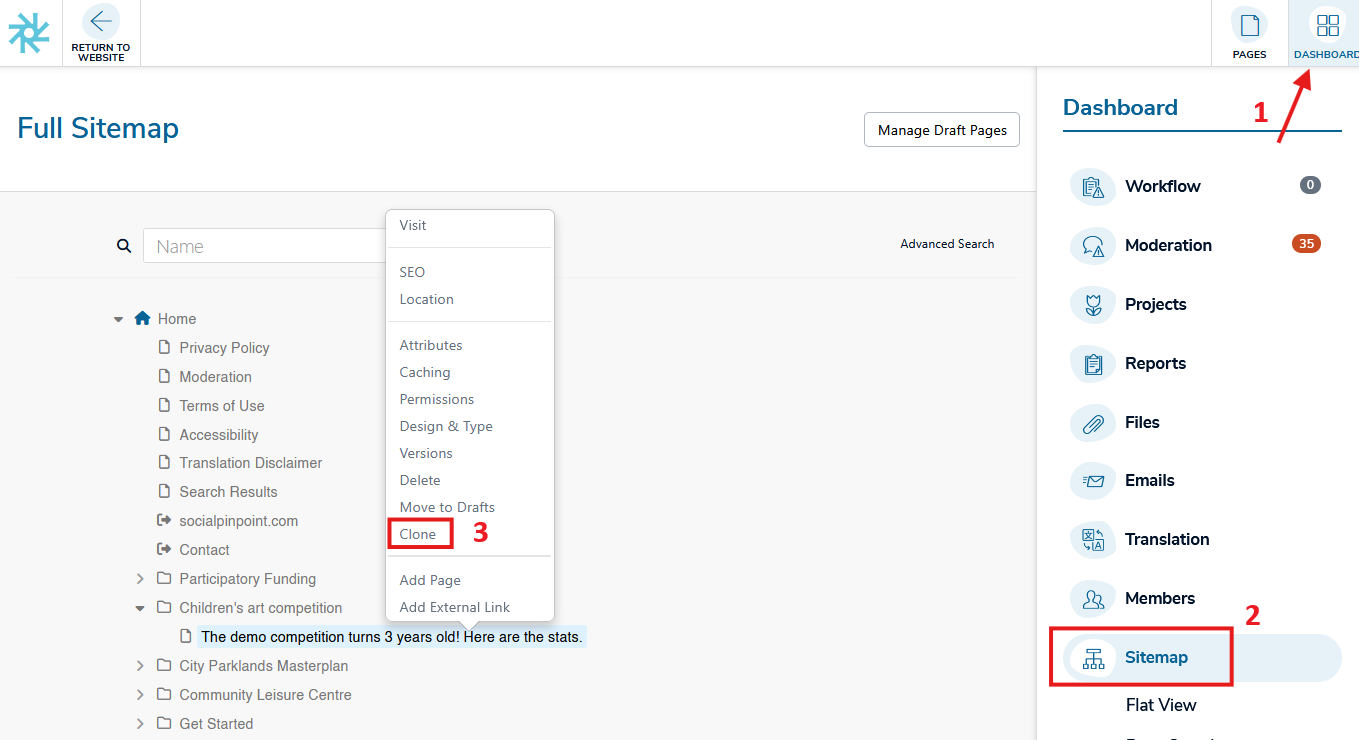Select Move to Drafts in context menu
The image size is (1359, 740).
[447, 507]
